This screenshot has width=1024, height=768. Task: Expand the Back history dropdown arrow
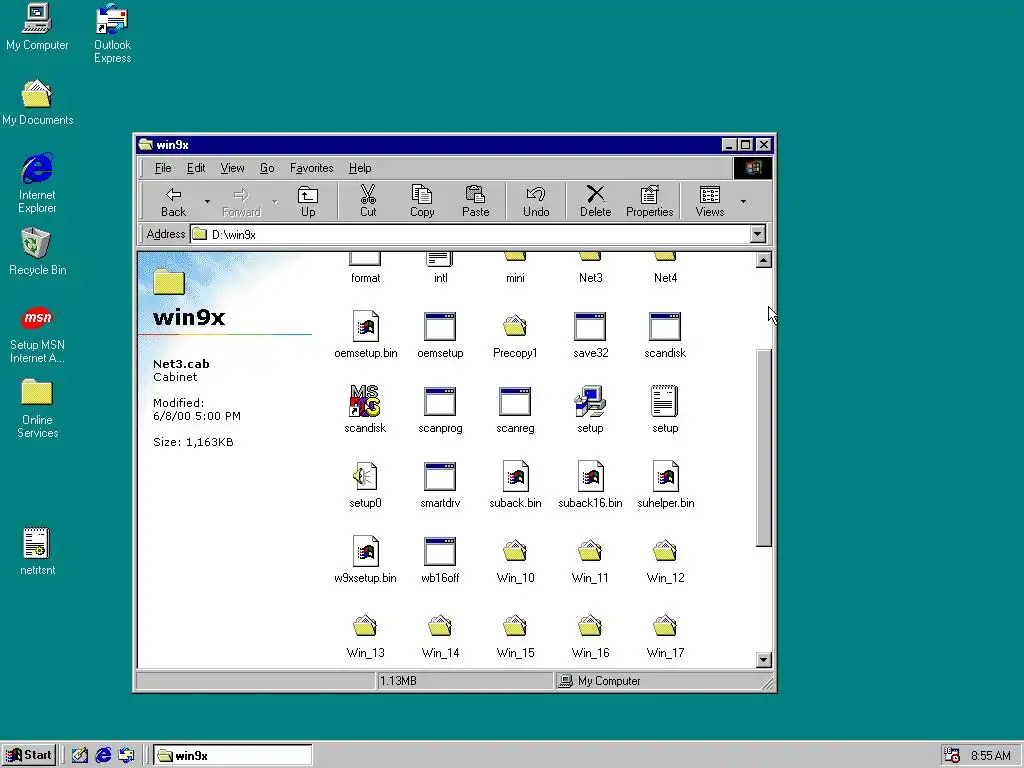point(207,201)
